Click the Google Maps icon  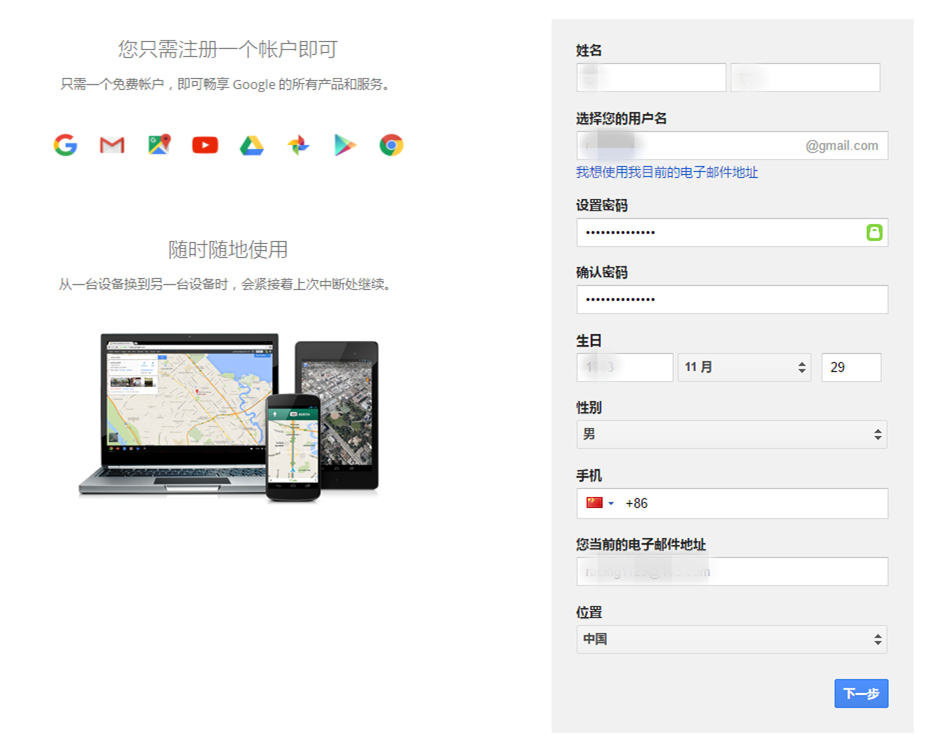pos(159,145)
